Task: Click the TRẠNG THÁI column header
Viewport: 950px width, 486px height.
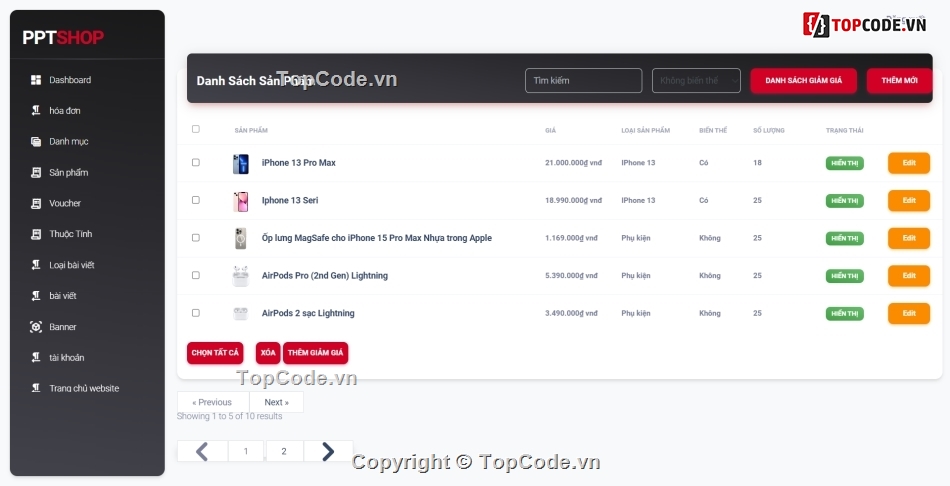Action: pyautogui.click(x=845, y=130)
